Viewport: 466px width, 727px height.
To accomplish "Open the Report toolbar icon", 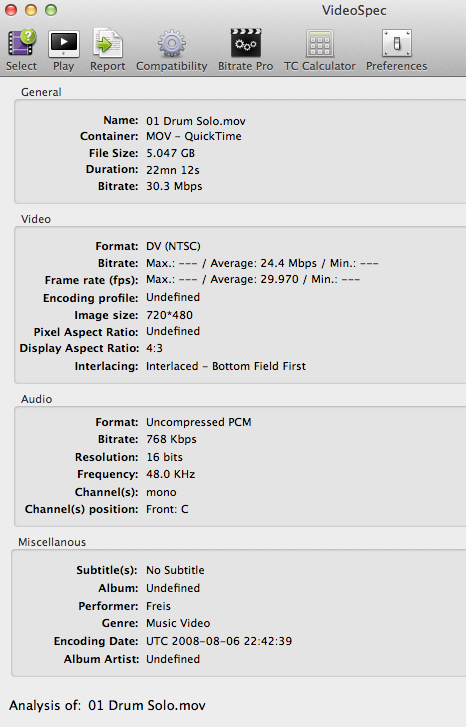I will (x=108, y=43).
